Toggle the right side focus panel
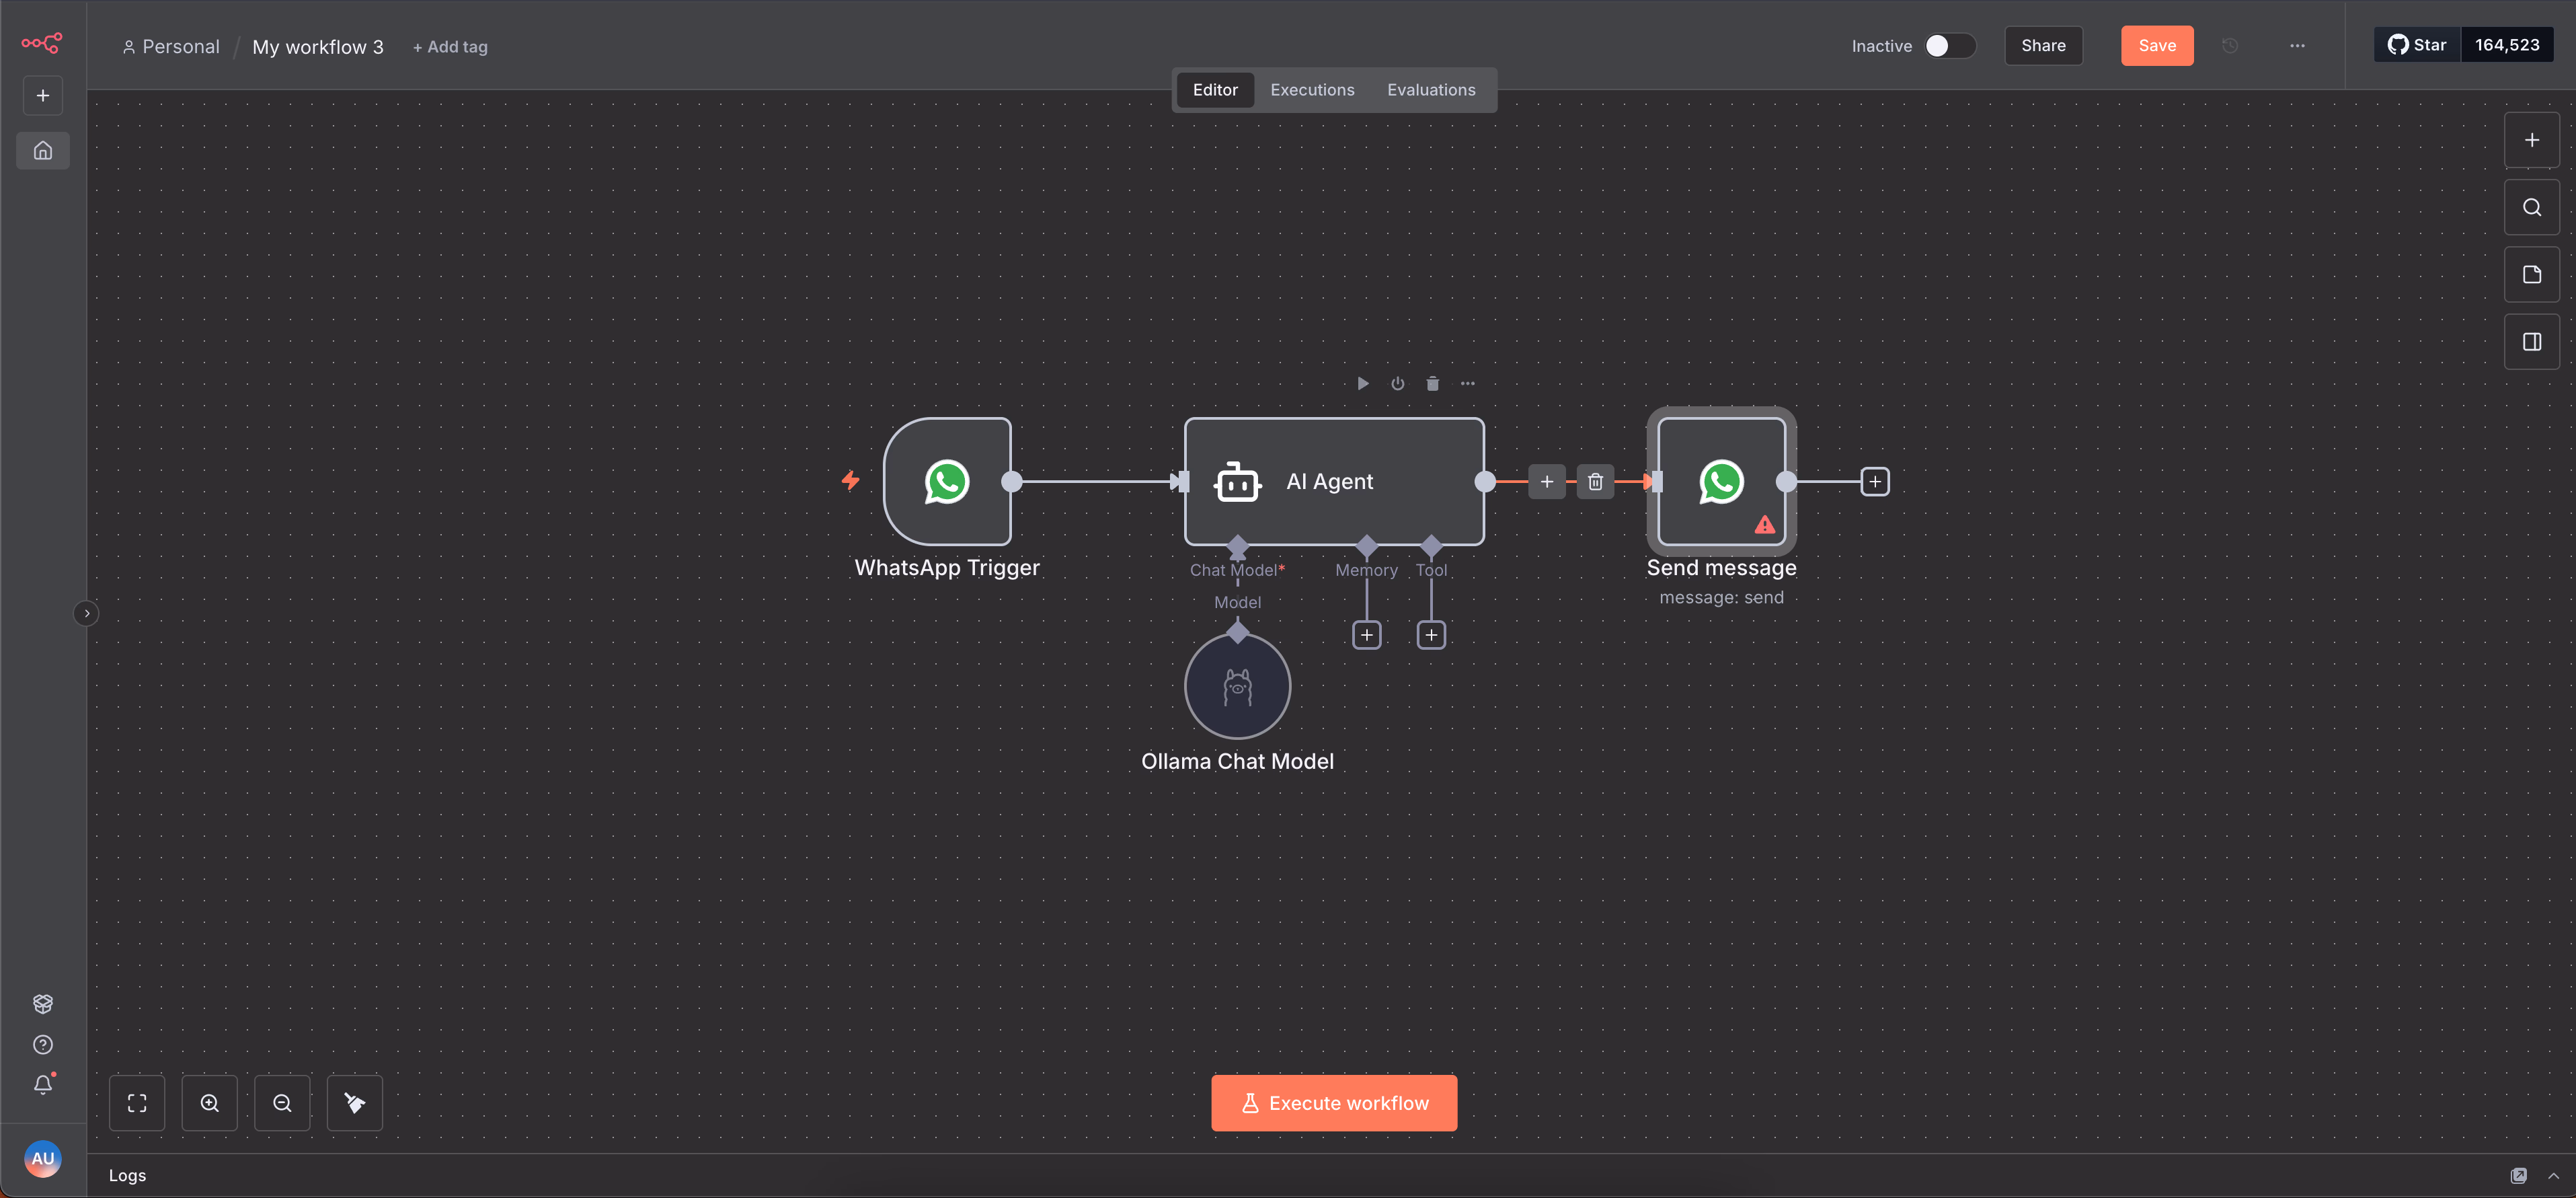 coord(2531,341)
